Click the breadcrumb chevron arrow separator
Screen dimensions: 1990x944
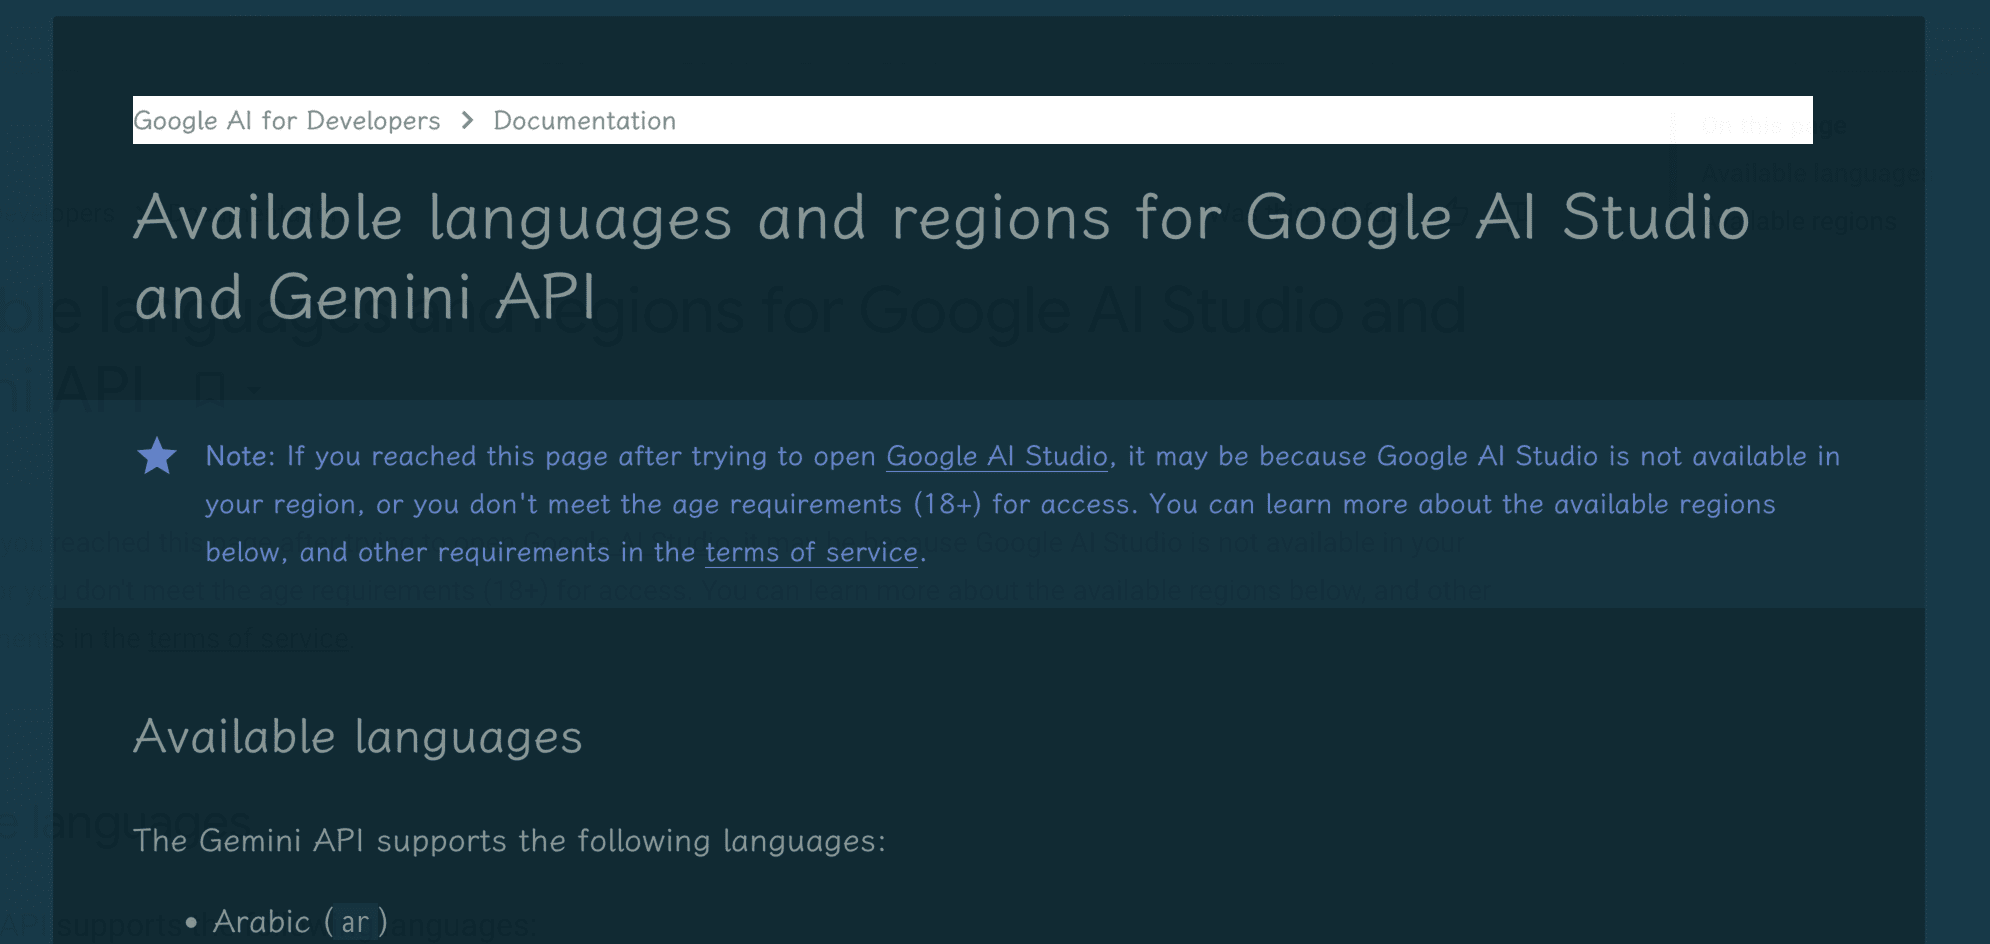tap(467, 121)
